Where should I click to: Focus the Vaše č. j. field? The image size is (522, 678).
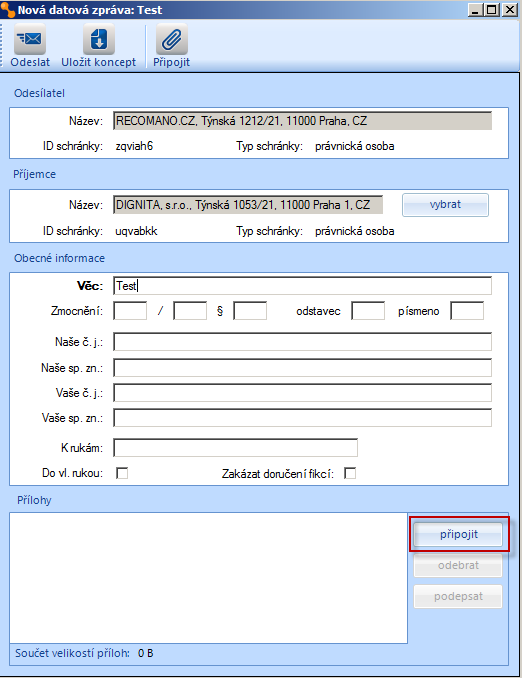302,393
